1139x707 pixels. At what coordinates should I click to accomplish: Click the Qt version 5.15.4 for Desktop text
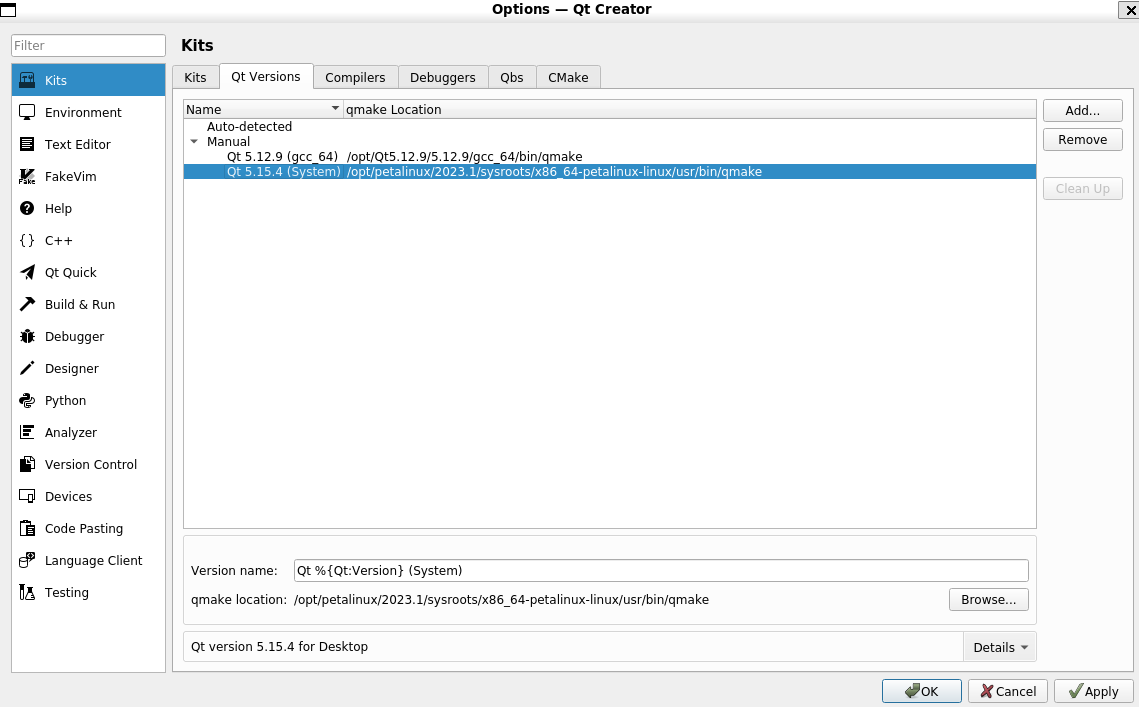tap(280, 646)
